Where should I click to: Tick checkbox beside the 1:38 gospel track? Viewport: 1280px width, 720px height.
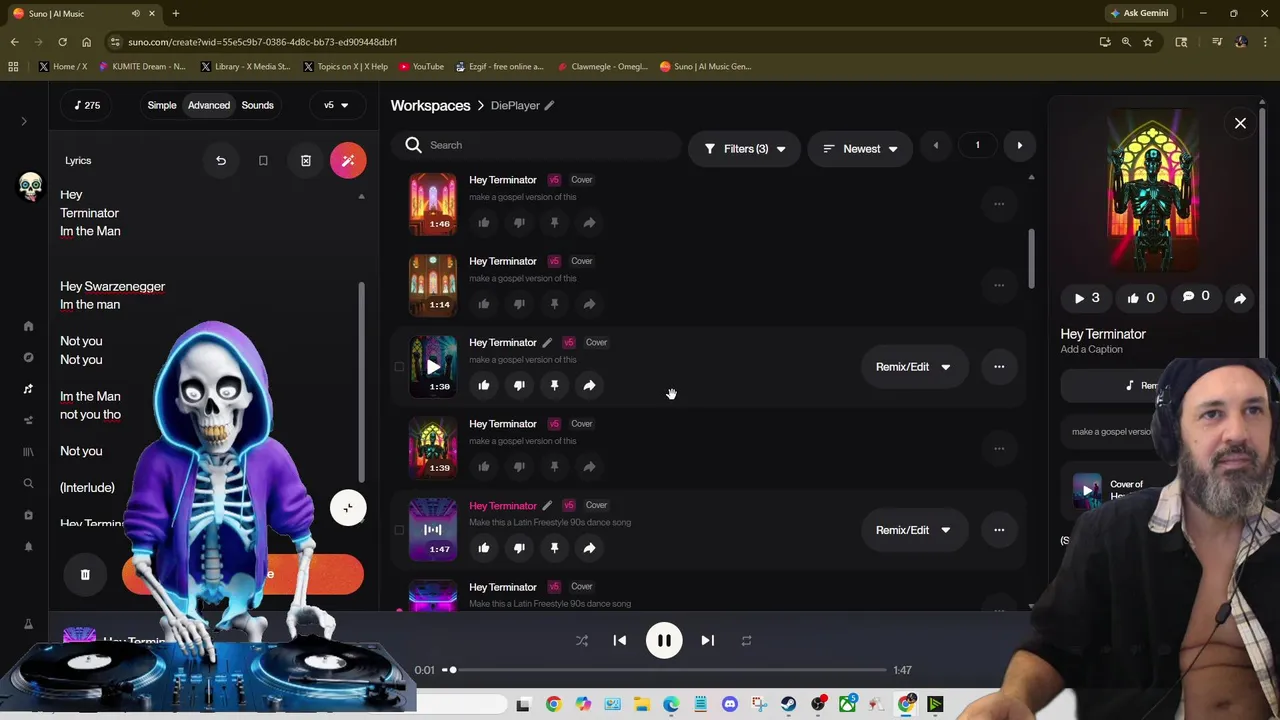tap(399, 367)
